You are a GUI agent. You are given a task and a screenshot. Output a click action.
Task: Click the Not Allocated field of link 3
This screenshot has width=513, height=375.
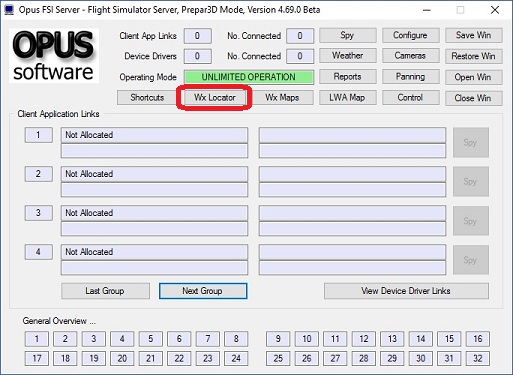(x=154, y=213)
